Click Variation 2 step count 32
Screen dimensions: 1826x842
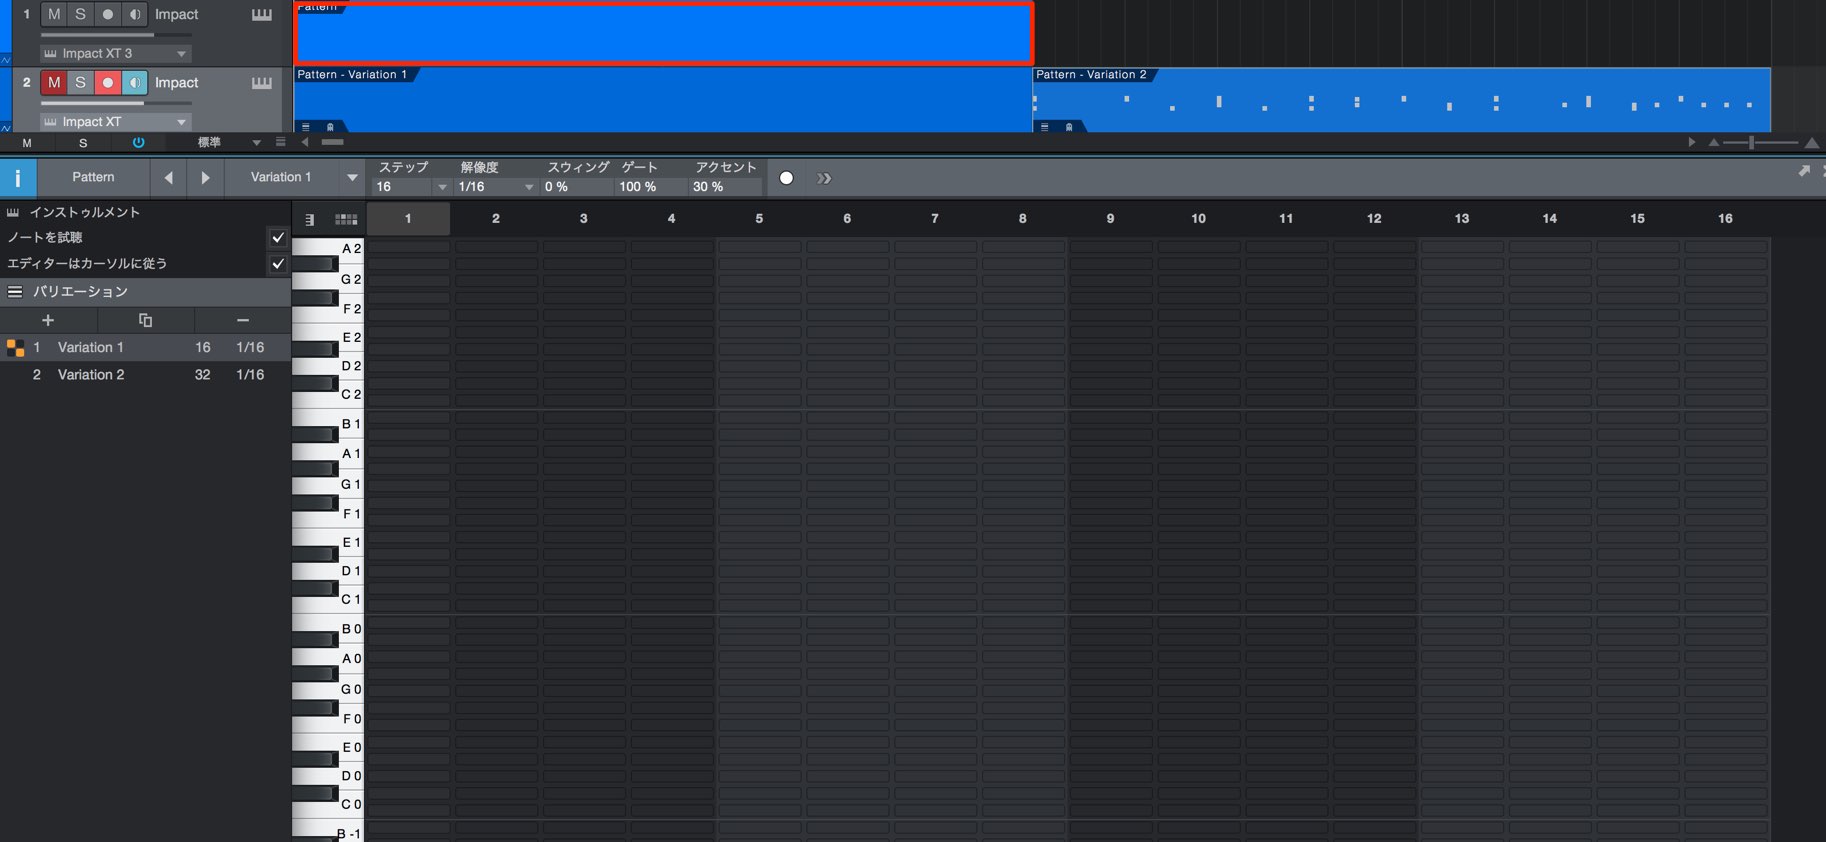point(203,374)
